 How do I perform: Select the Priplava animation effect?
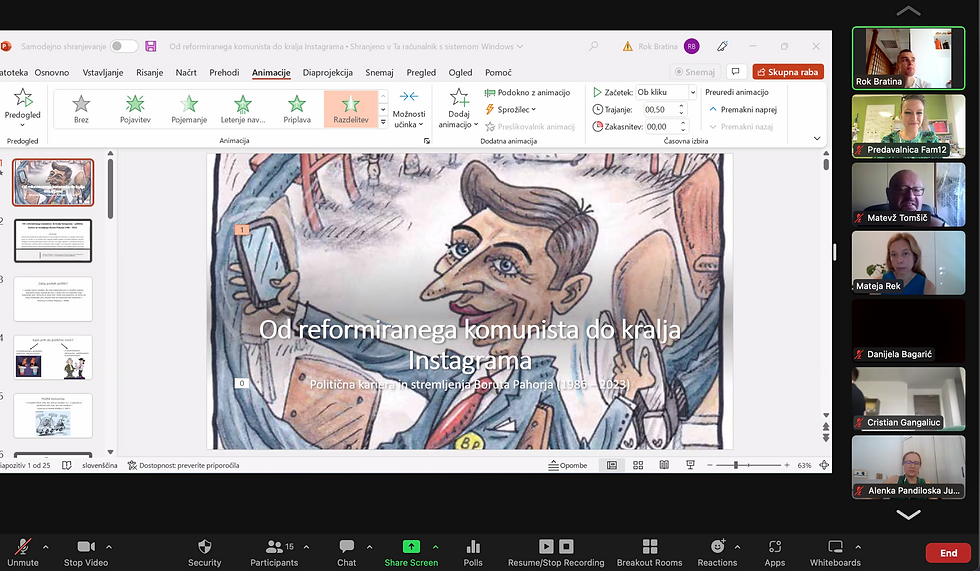(297, 109)
